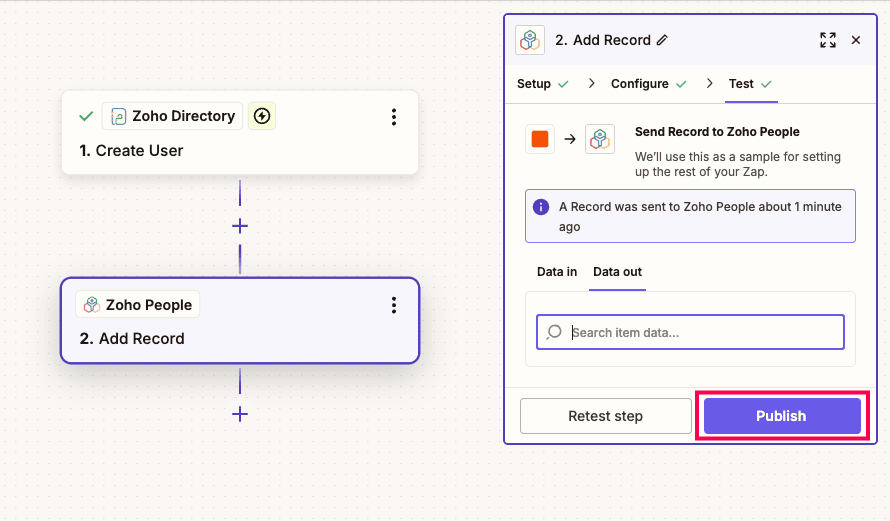This screenshot has height=521, width=890.
Task: Add a step below Add Record
Action: [240, 414]
